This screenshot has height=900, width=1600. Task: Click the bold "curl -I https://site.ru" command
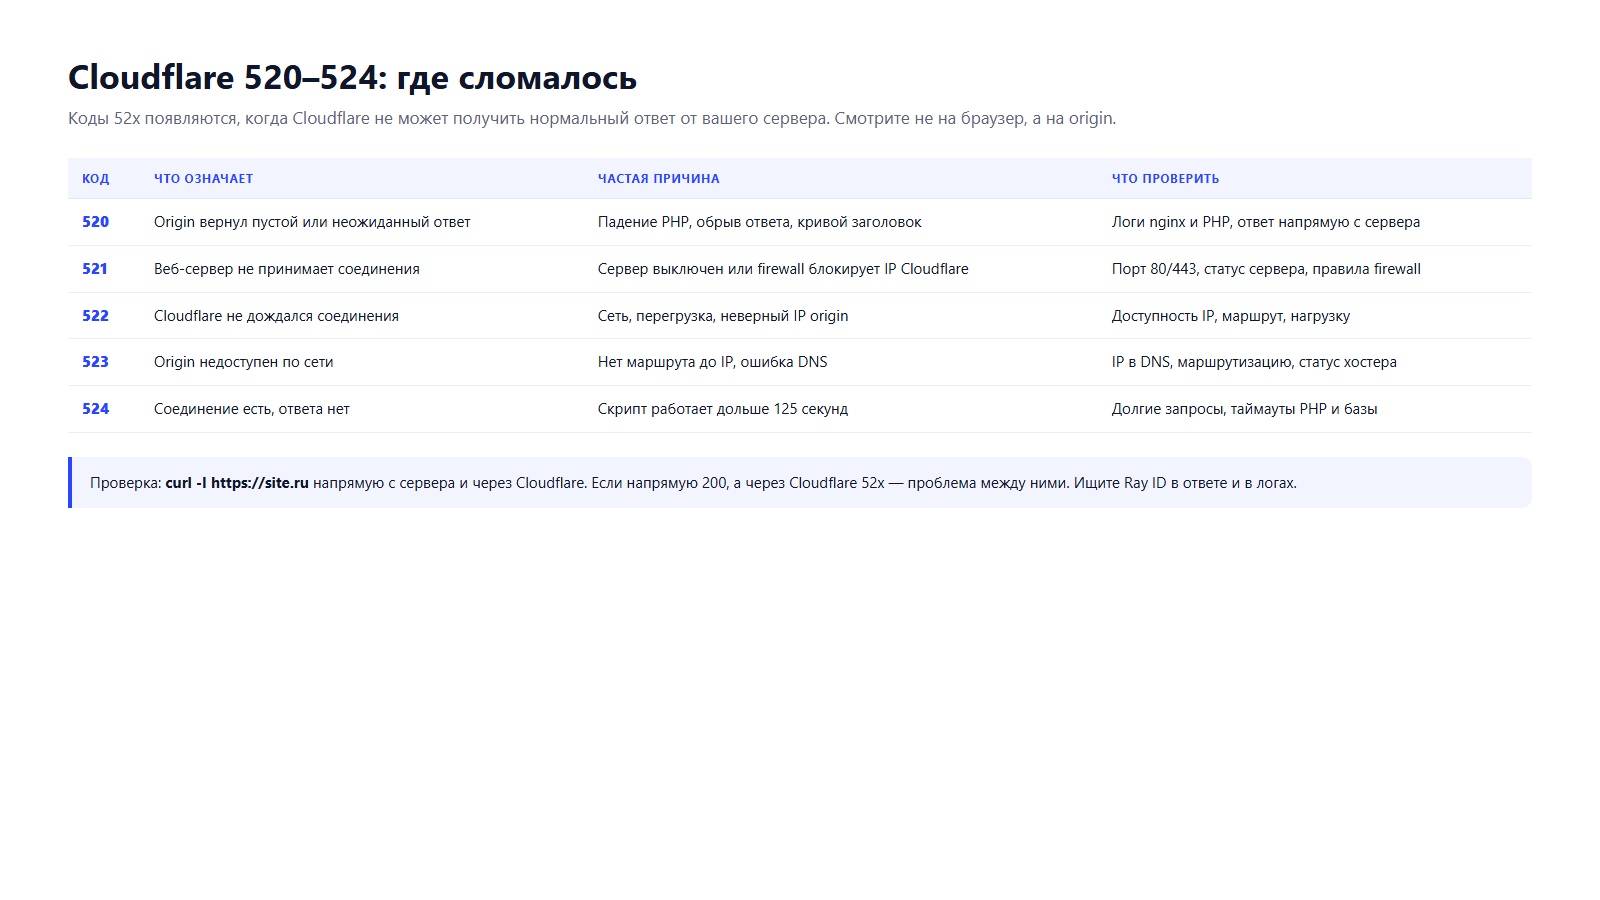(237, 483)
